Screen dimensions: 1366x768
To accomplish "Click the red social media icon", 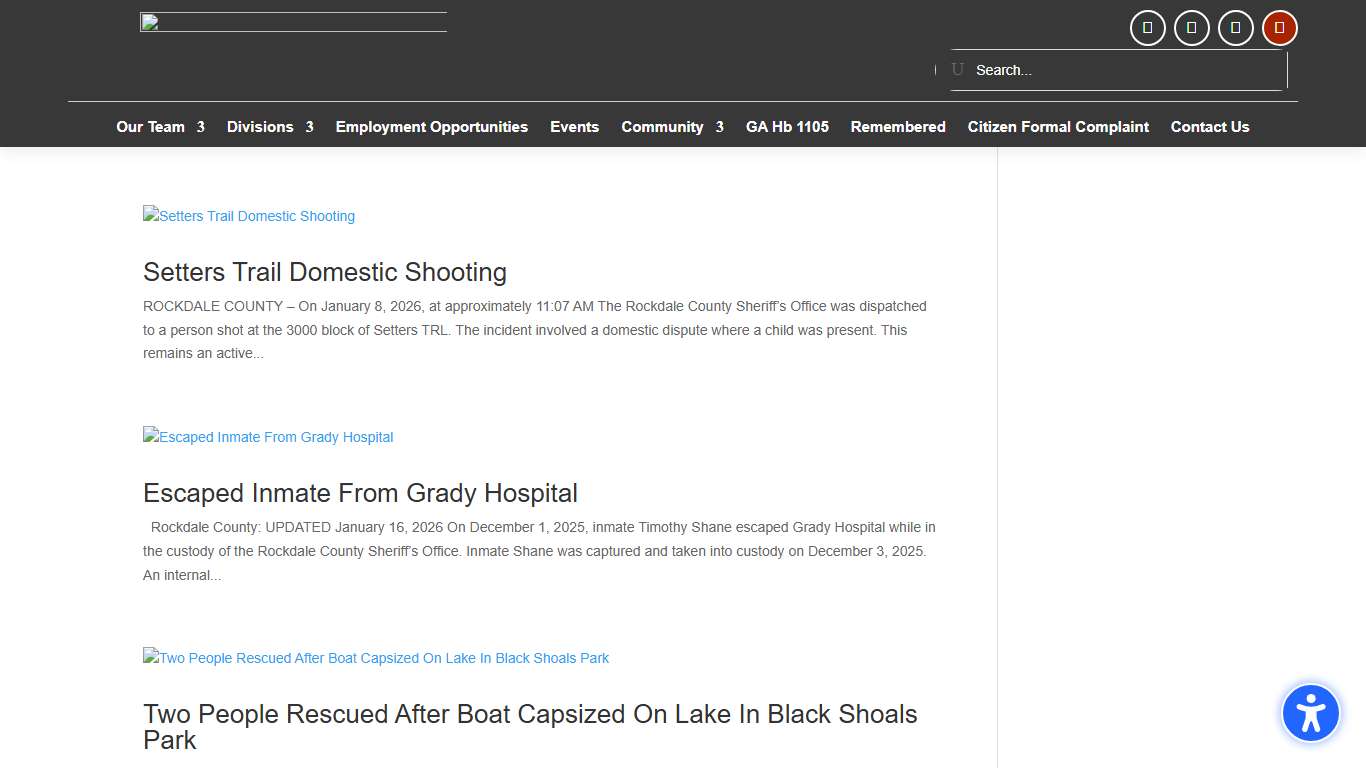I will tap(1279, 28).
